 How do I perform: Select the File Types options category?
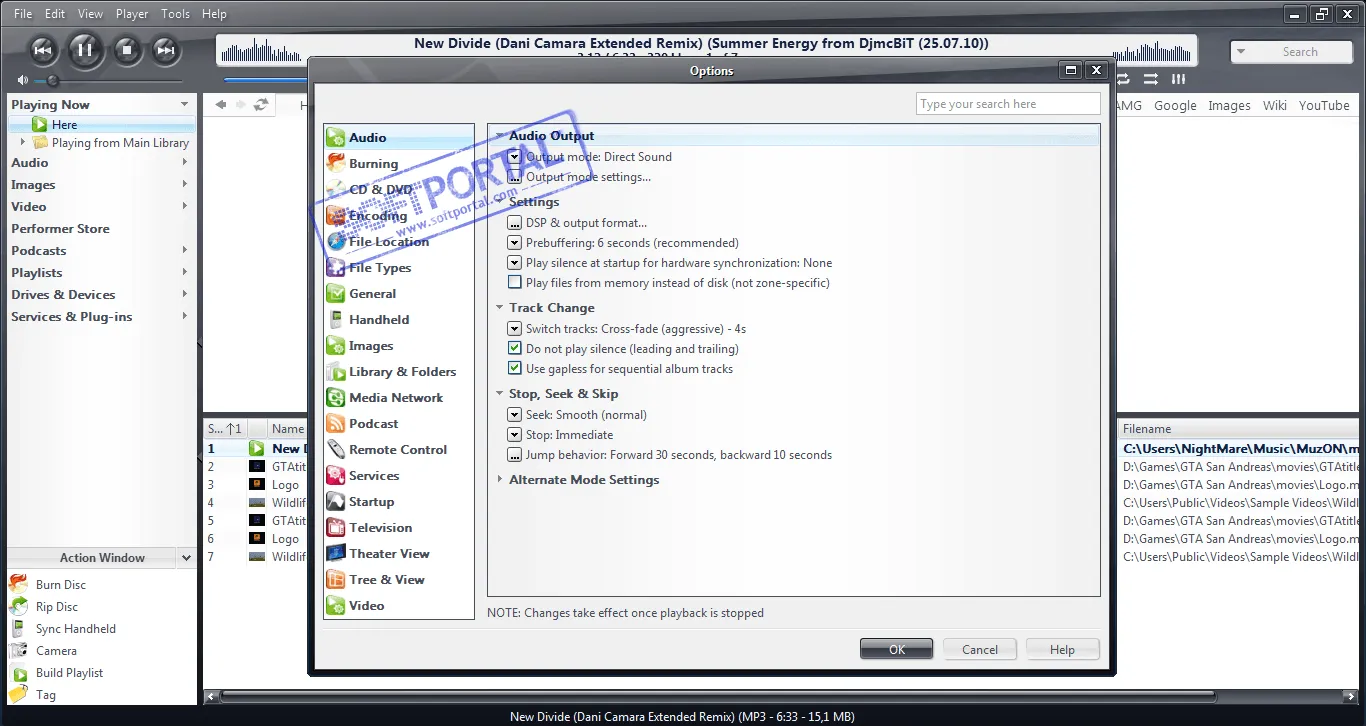click(398, 268)
